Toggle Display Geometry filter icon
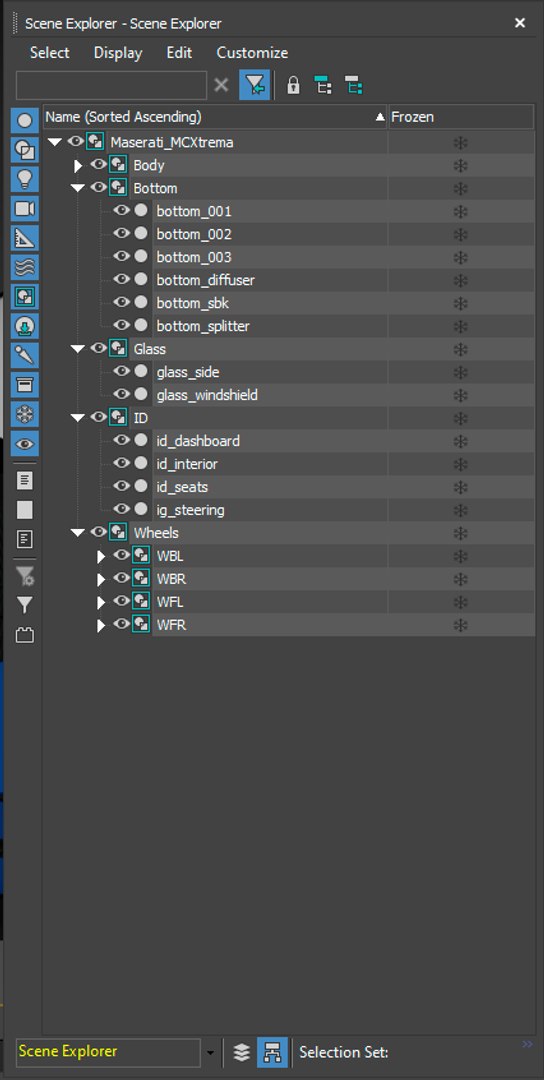This screenshot has height=1080, width=544. [x=25, y=121]
